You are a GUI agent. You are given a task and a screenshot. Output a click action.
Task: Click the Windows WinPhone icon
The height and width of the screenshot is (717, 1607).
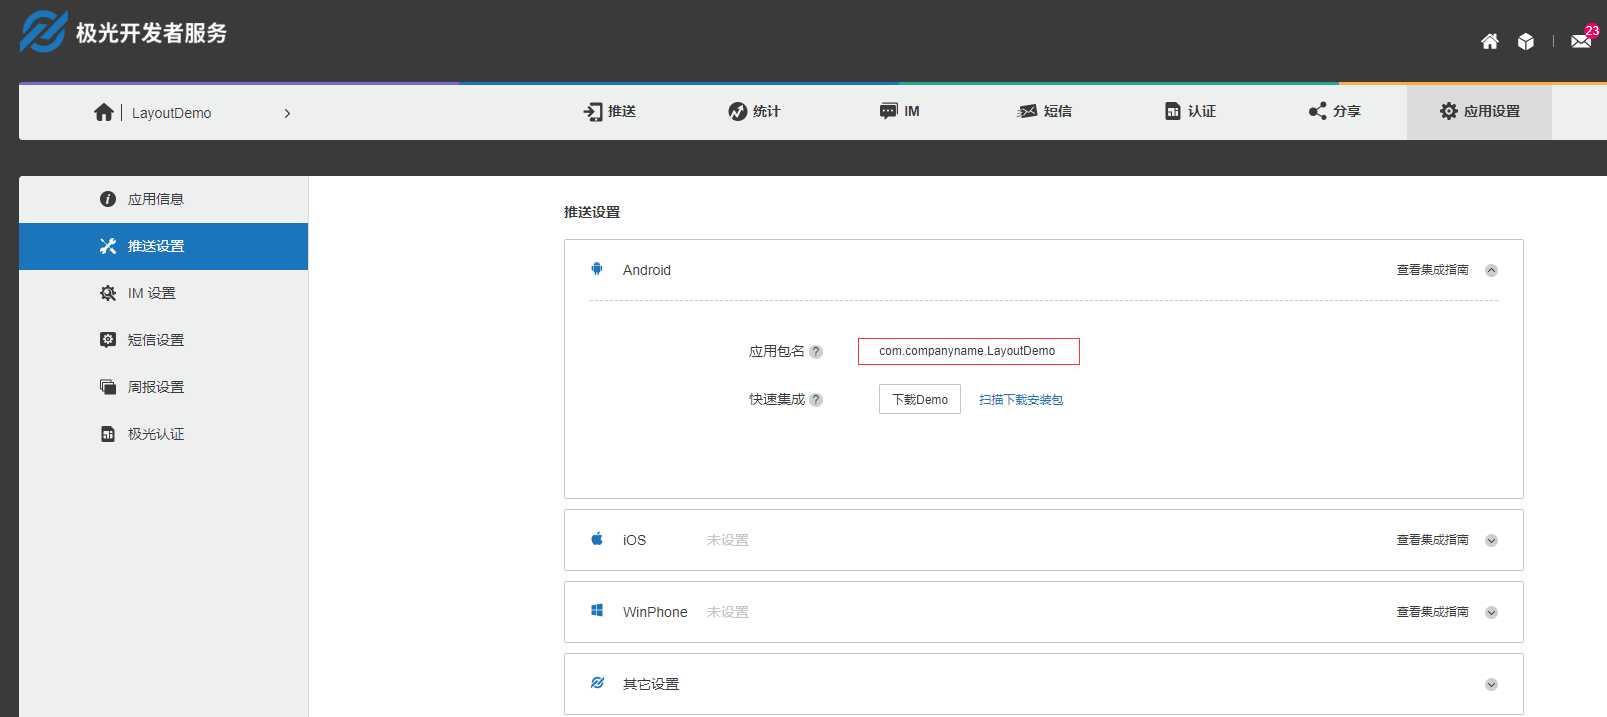point(597,611)
